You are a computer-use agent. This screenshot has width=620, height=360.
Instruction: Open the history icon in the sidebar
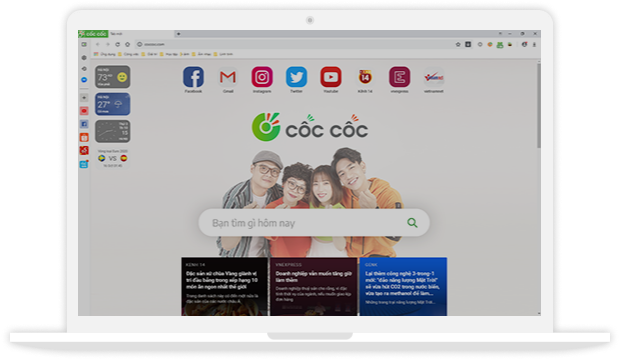point(84,69)
